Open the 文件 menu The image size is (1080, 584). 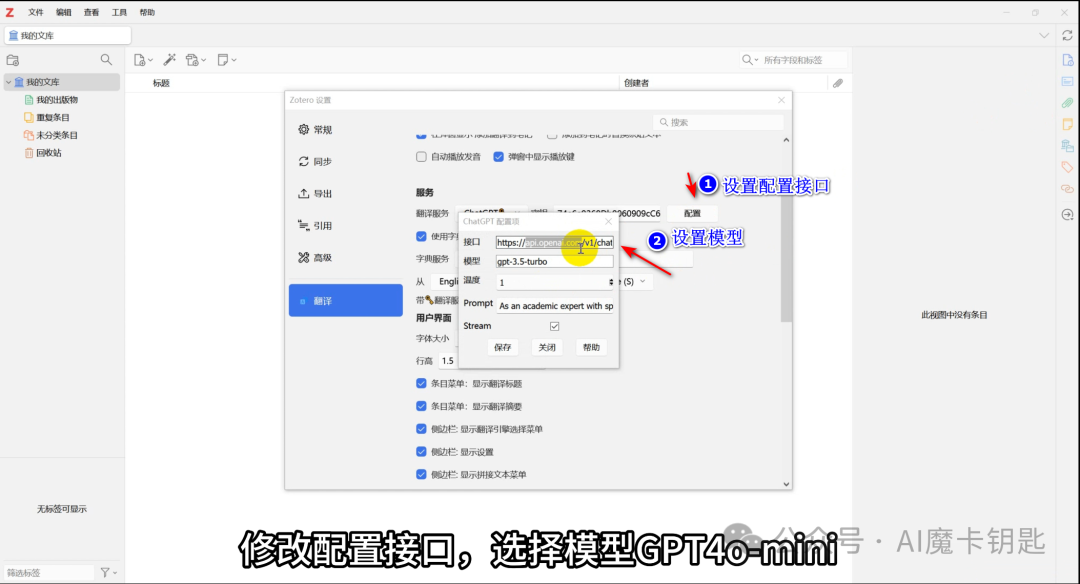coord(36,12)
